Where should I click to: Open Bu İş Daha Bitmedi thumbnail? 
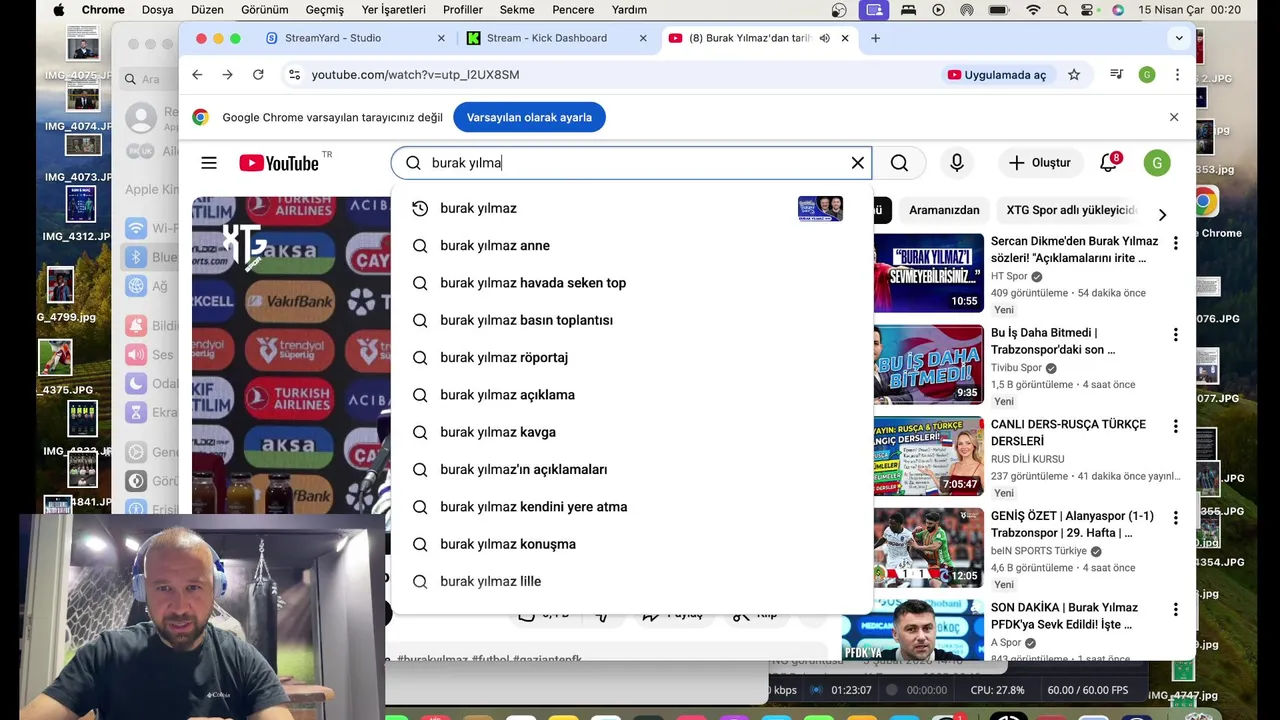928,364
